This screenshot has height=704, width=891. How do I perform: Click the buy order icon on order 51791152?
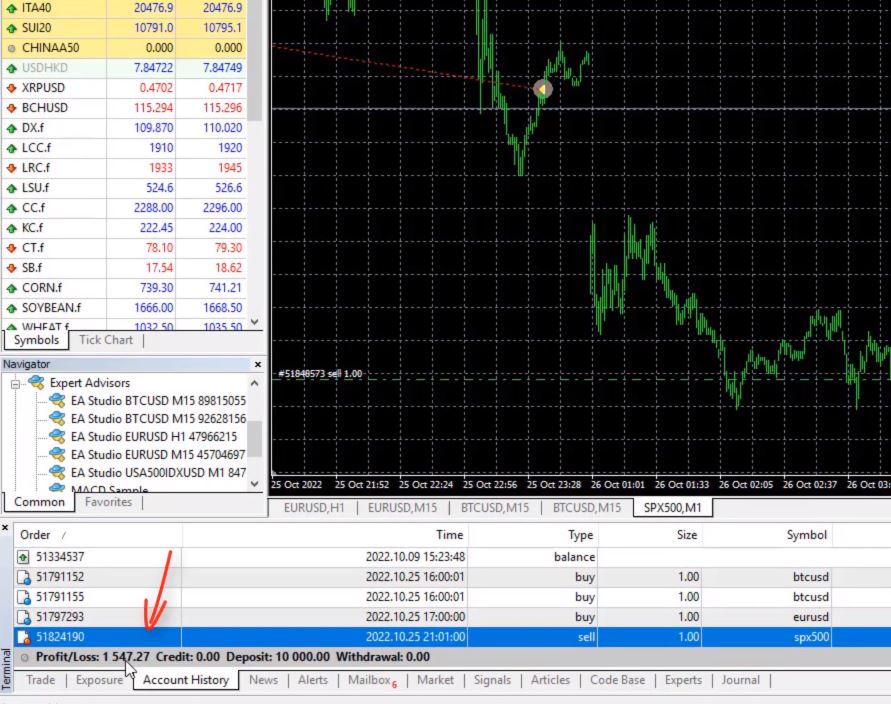tap(23, 577)
